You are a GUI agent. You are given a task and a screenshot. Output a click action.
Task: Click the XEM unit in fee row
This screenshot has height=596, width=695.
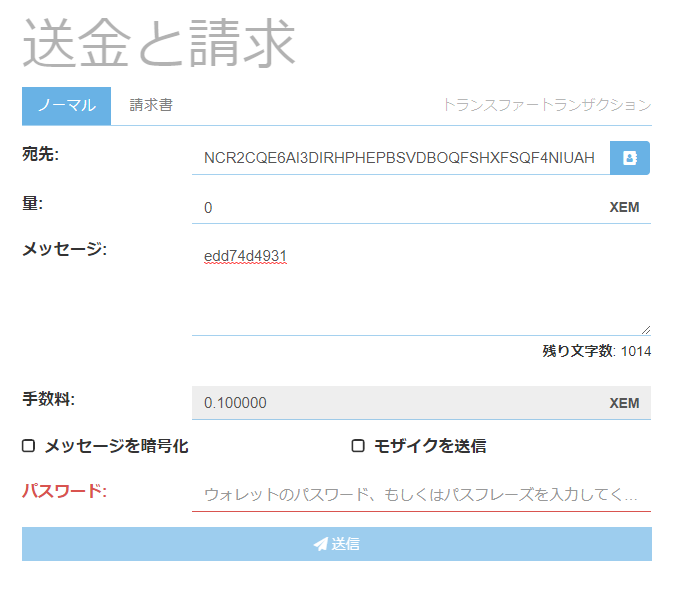coord(624,403)
